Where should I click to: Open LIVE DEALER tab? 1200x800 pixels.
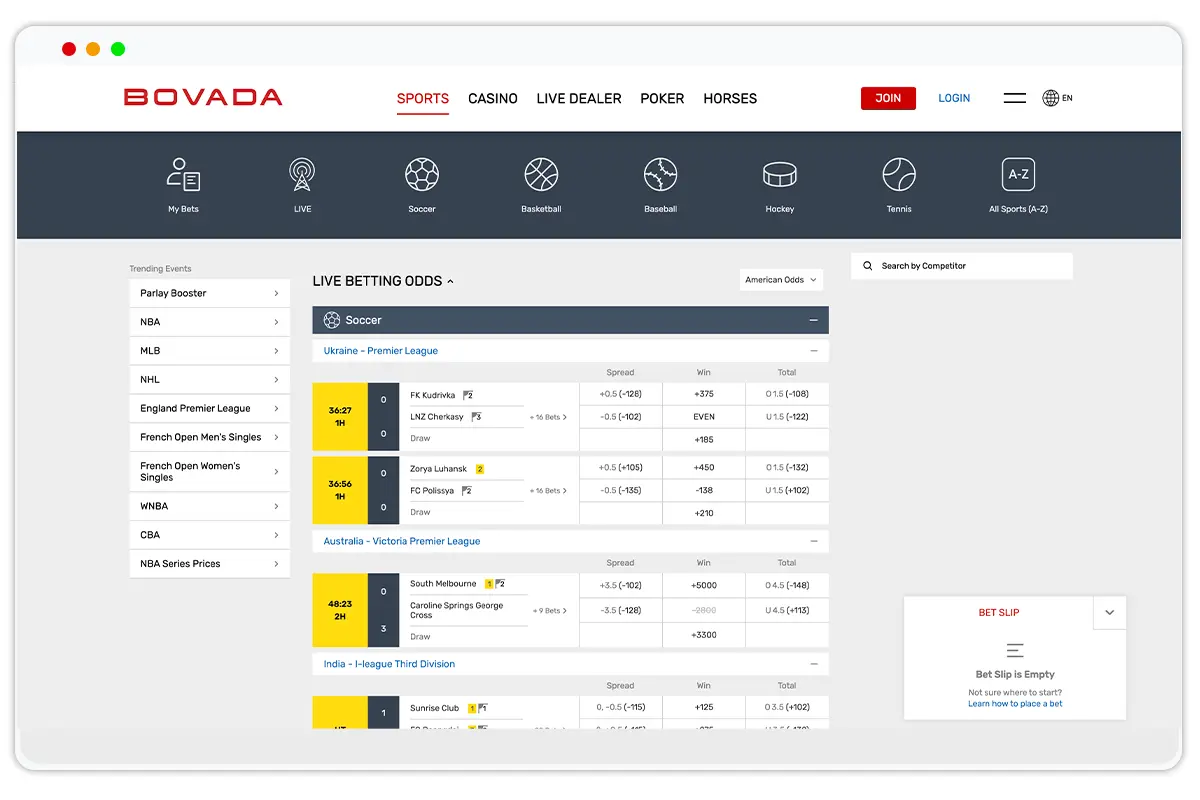[x=579, y=98]
